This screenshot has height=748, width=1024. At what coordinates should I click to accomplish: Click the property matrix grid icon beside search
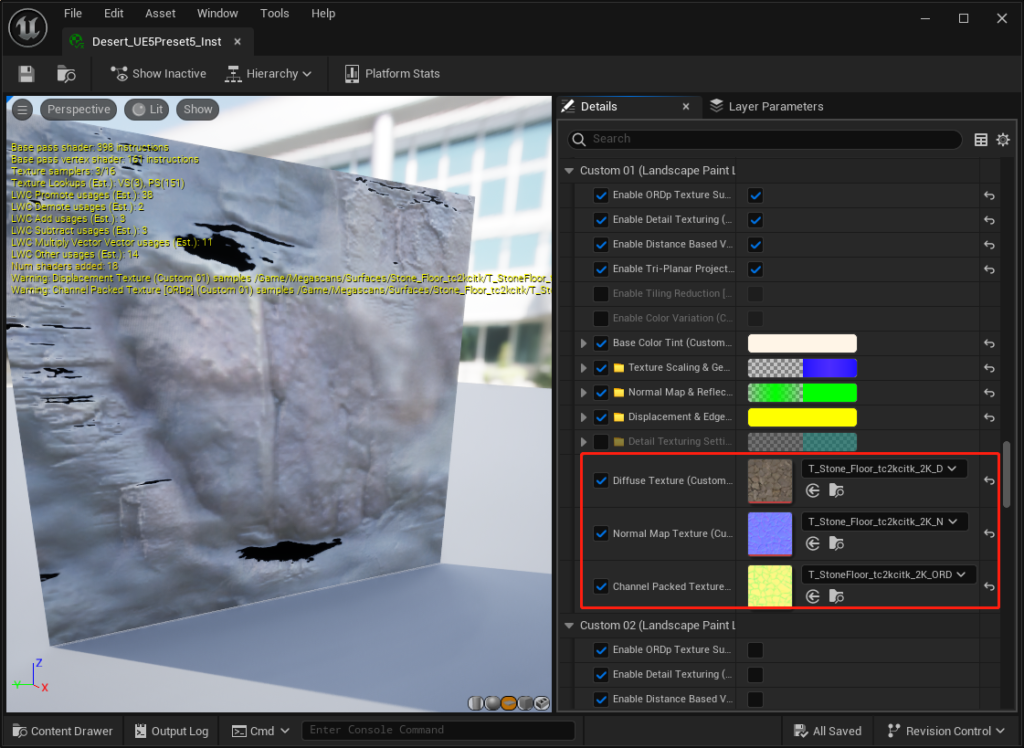pos(980,140)
